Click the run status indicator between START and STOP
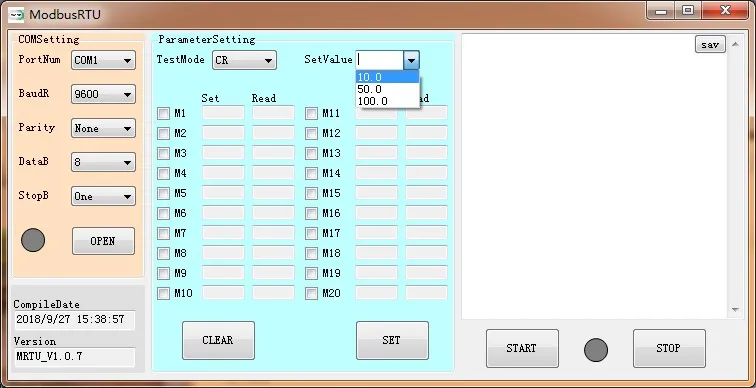 [x=596, y=350]
